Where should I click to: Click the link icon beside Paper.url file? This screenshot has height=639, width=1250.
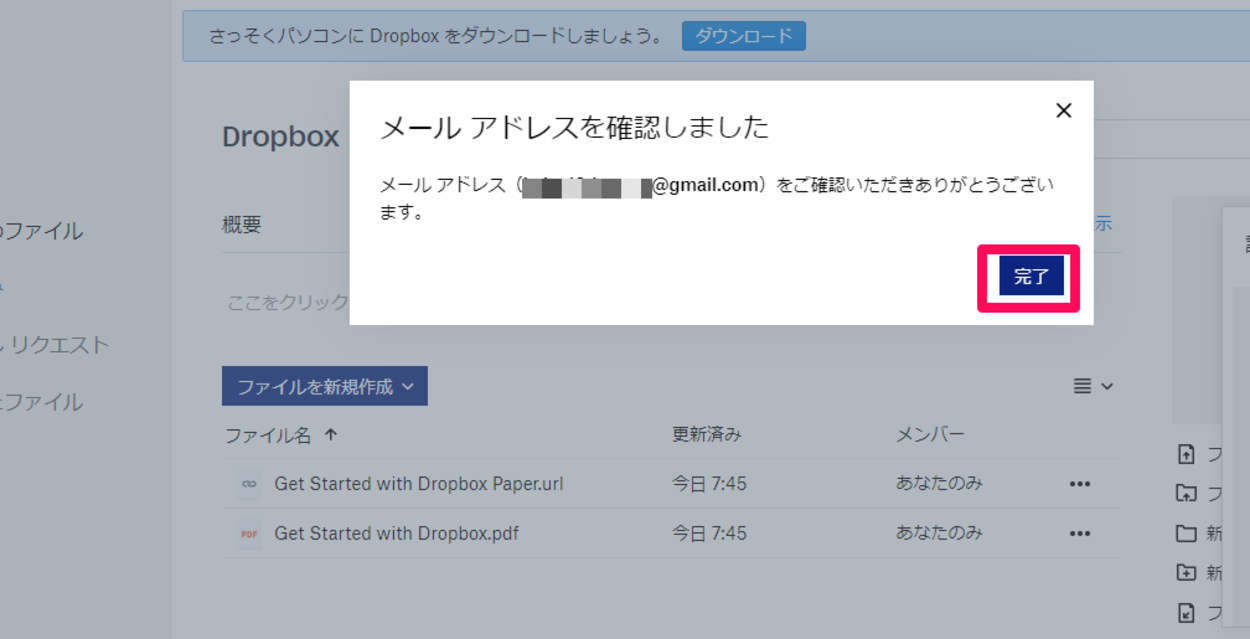(249, 484)
